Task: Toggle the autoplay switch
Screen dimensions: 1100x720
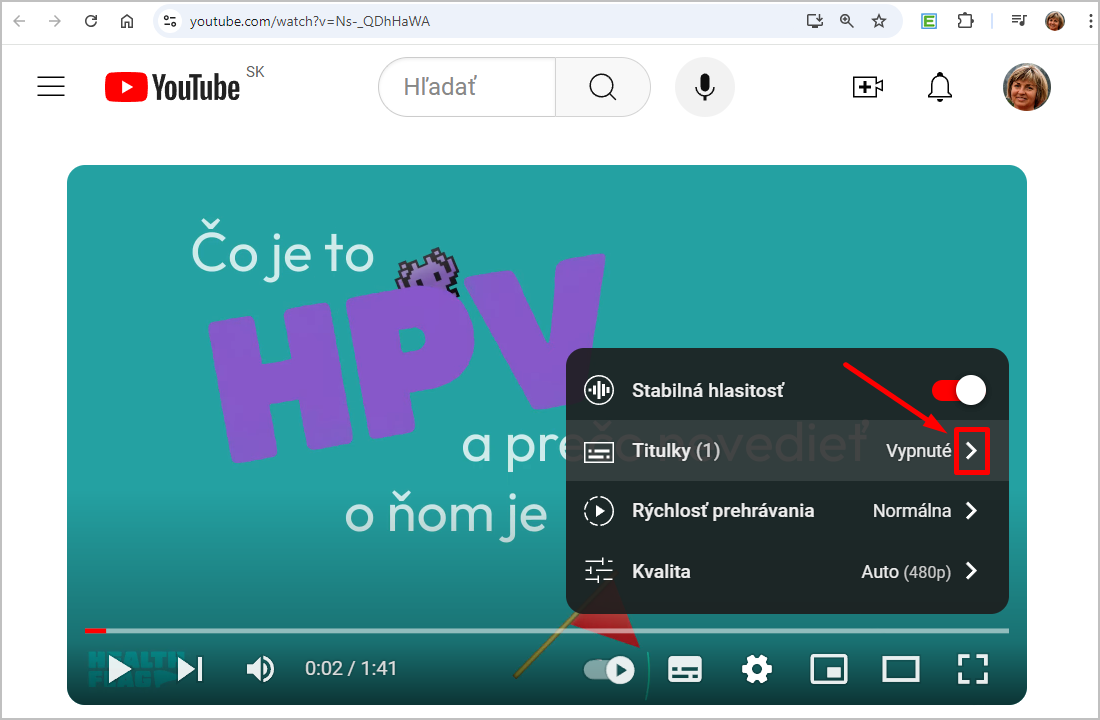Action: click(609, 669)
